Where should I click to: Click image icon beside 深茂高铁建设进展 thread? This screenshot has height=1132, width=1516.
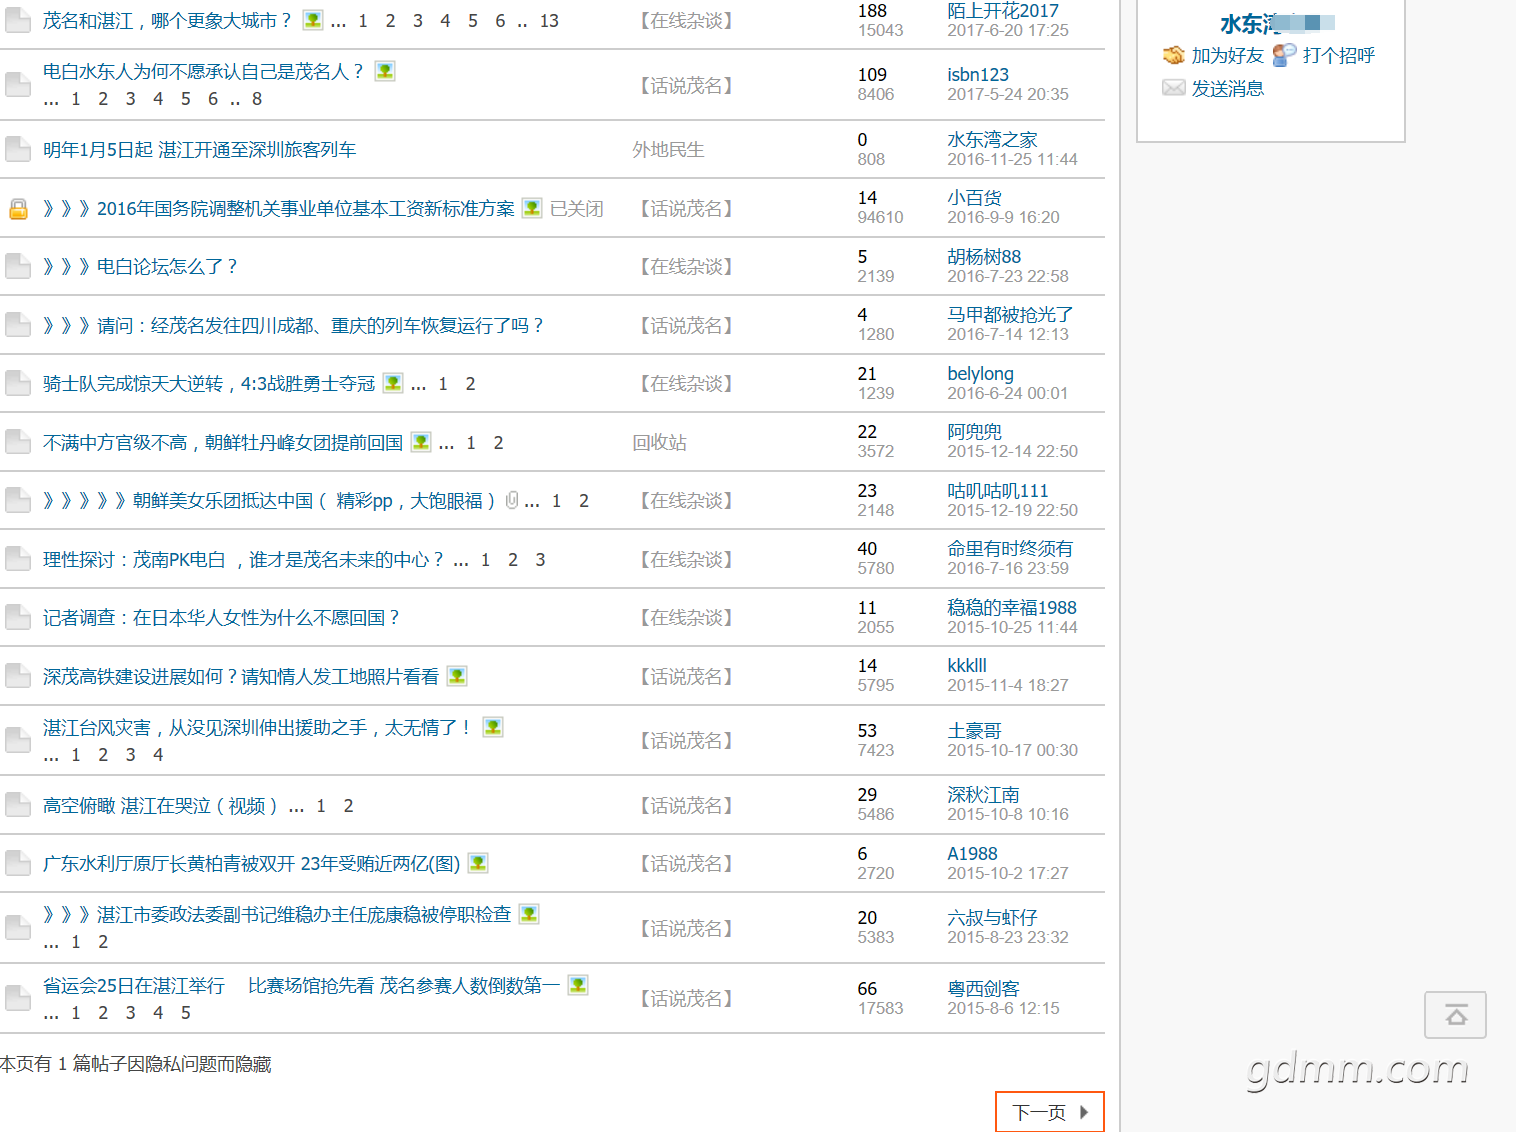(x=457, y=676)
